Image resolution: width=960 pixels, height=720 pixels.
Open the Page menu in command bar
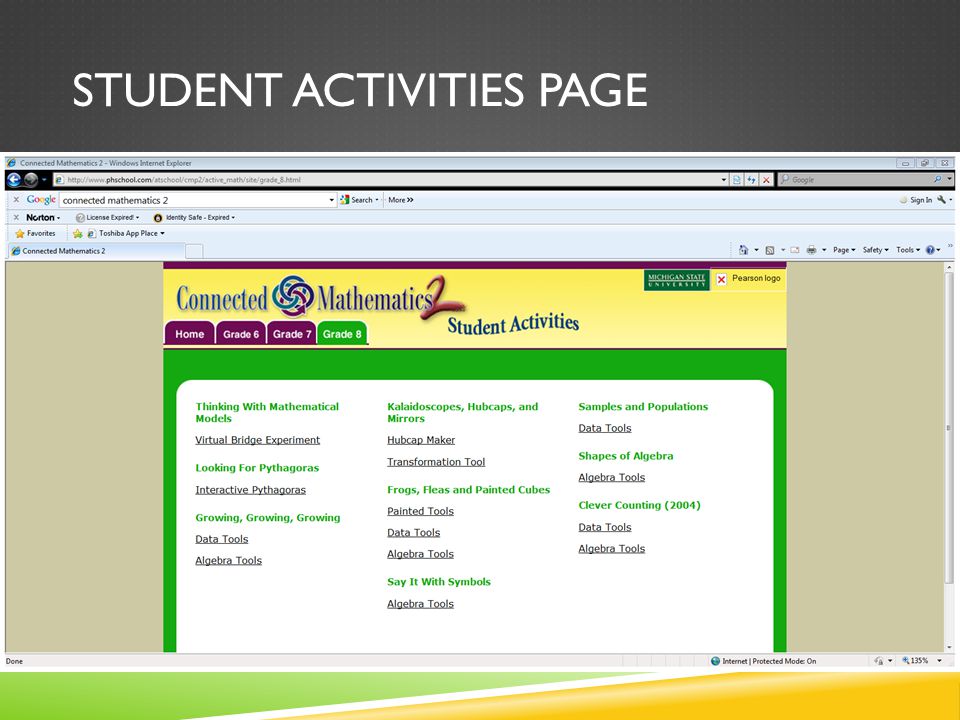coord(844,250)
